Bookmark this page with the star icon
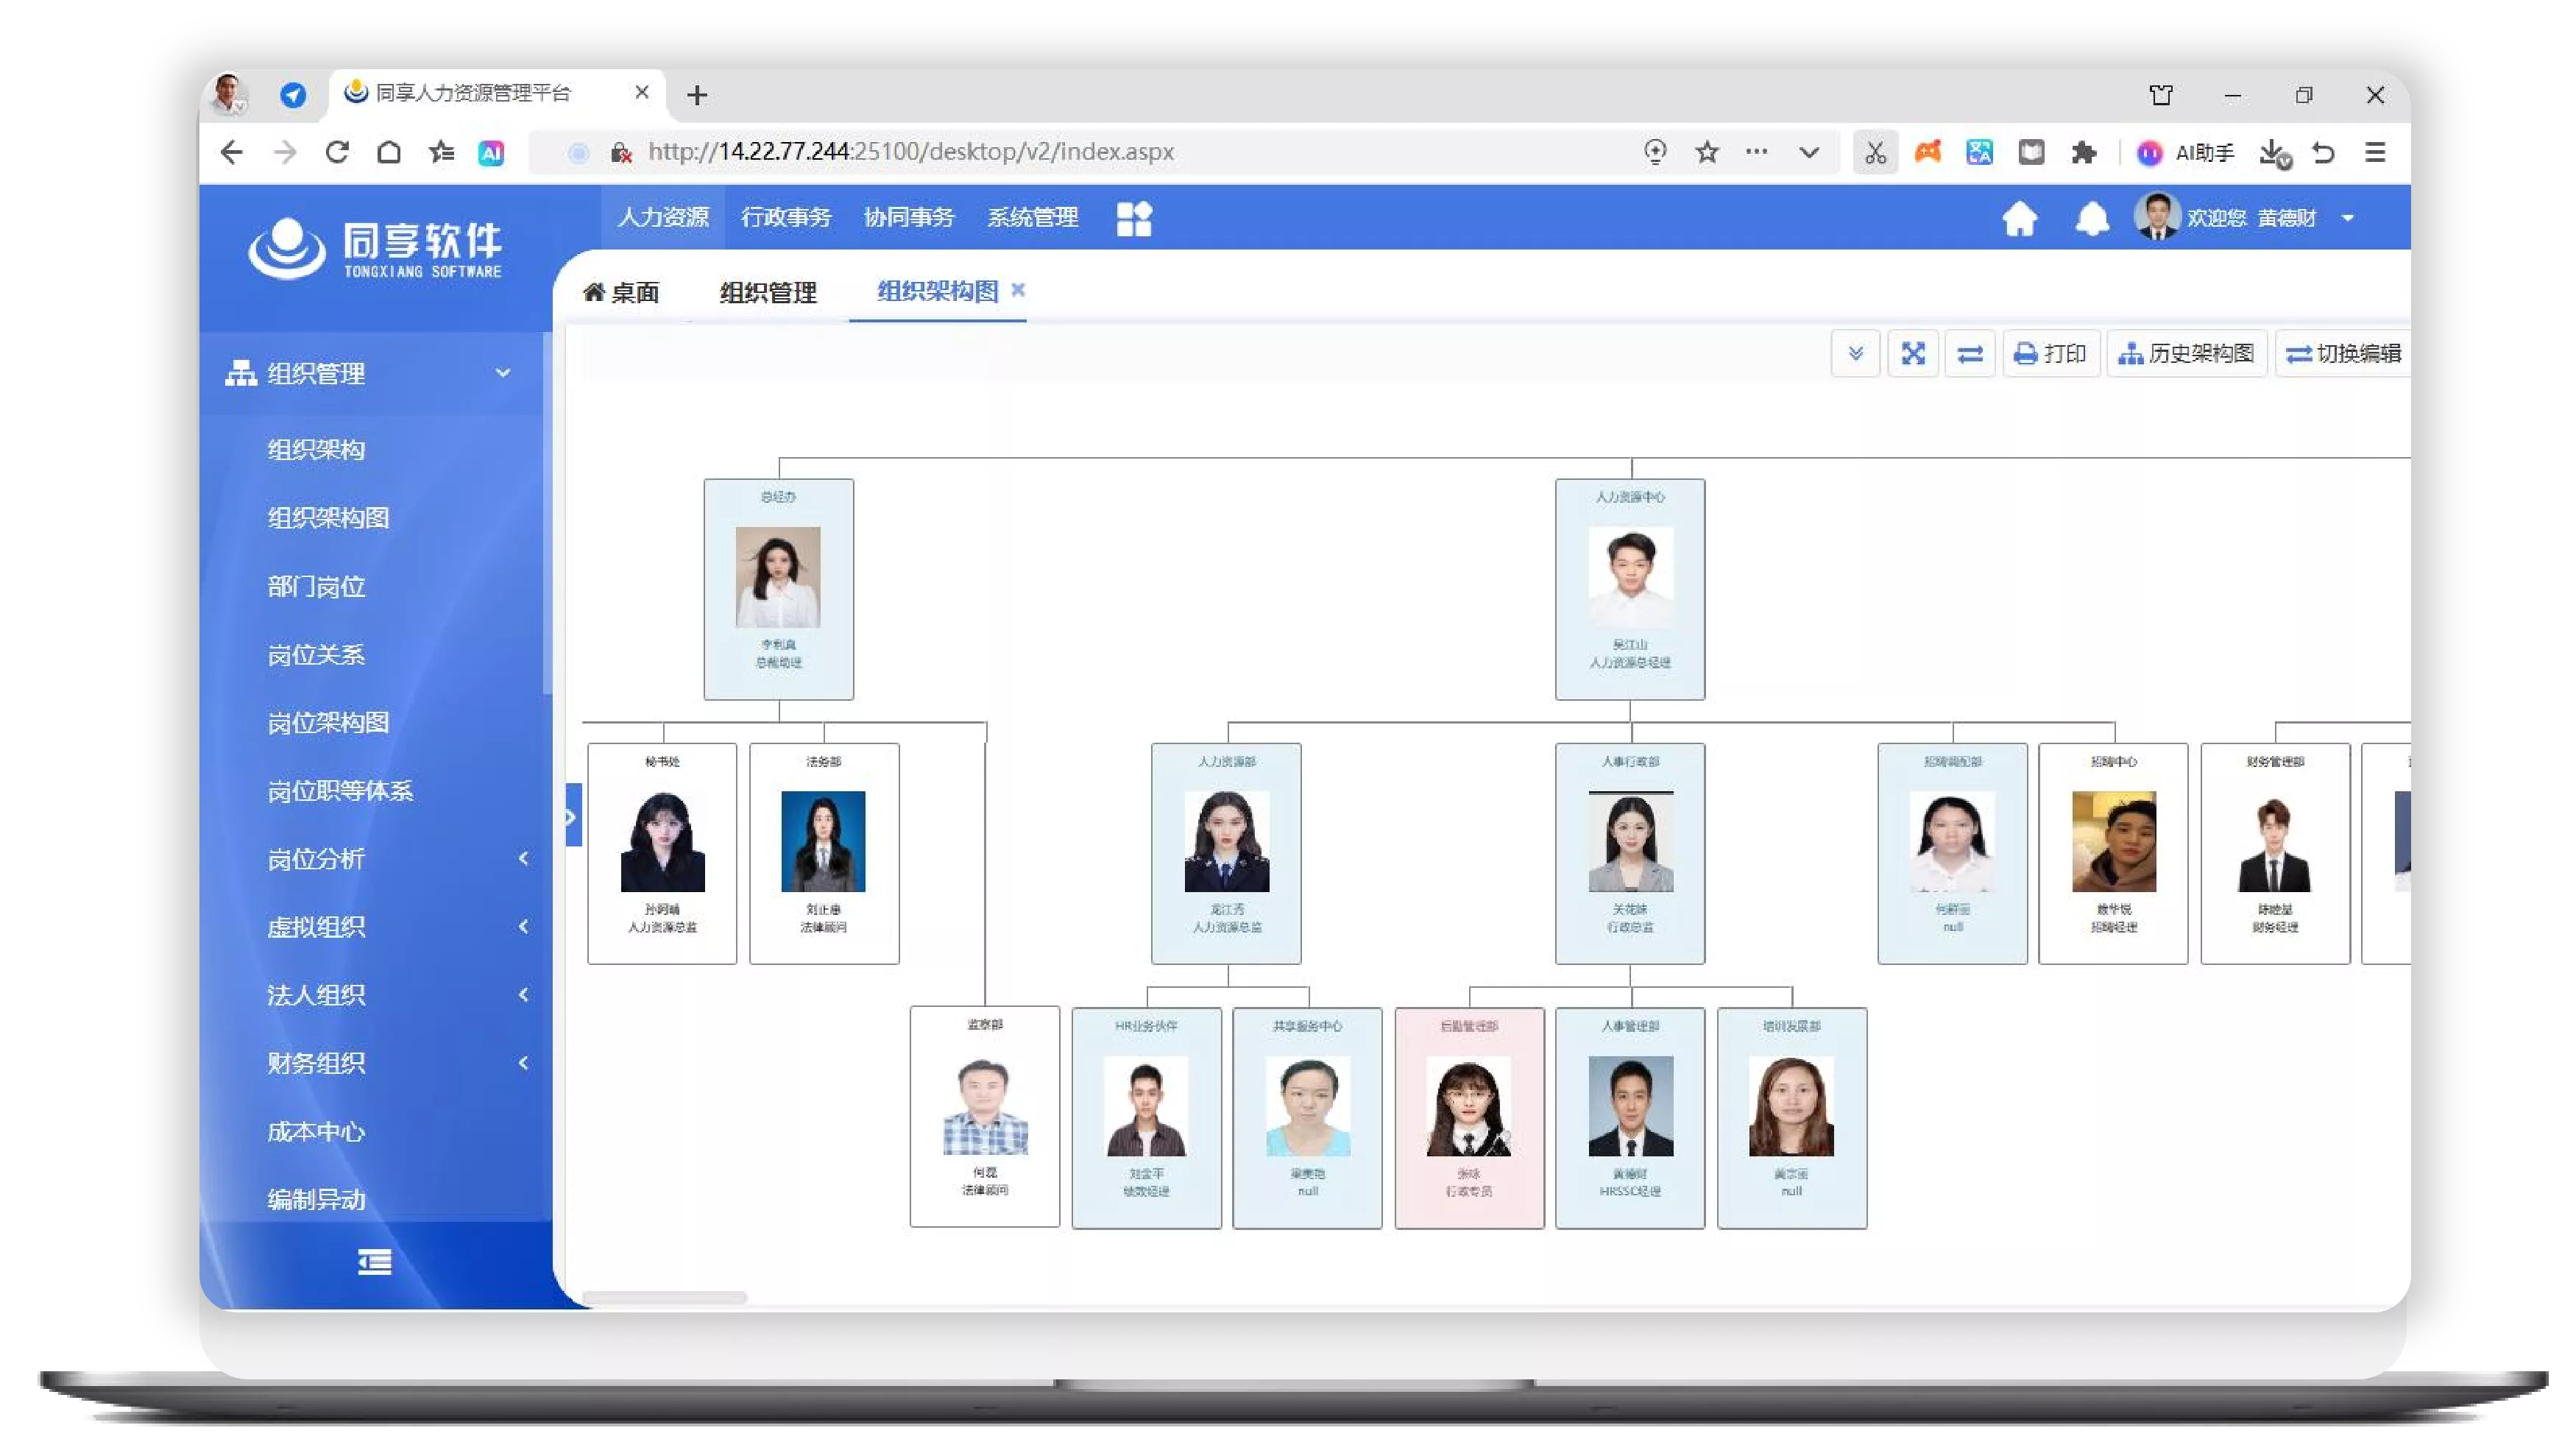 click(1707, 152)
